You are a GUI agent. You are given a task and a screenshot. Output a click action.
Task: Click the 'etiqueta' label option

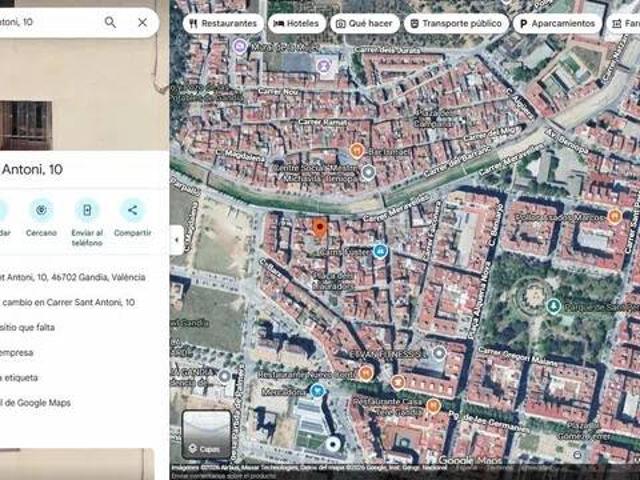pos(19,378)
